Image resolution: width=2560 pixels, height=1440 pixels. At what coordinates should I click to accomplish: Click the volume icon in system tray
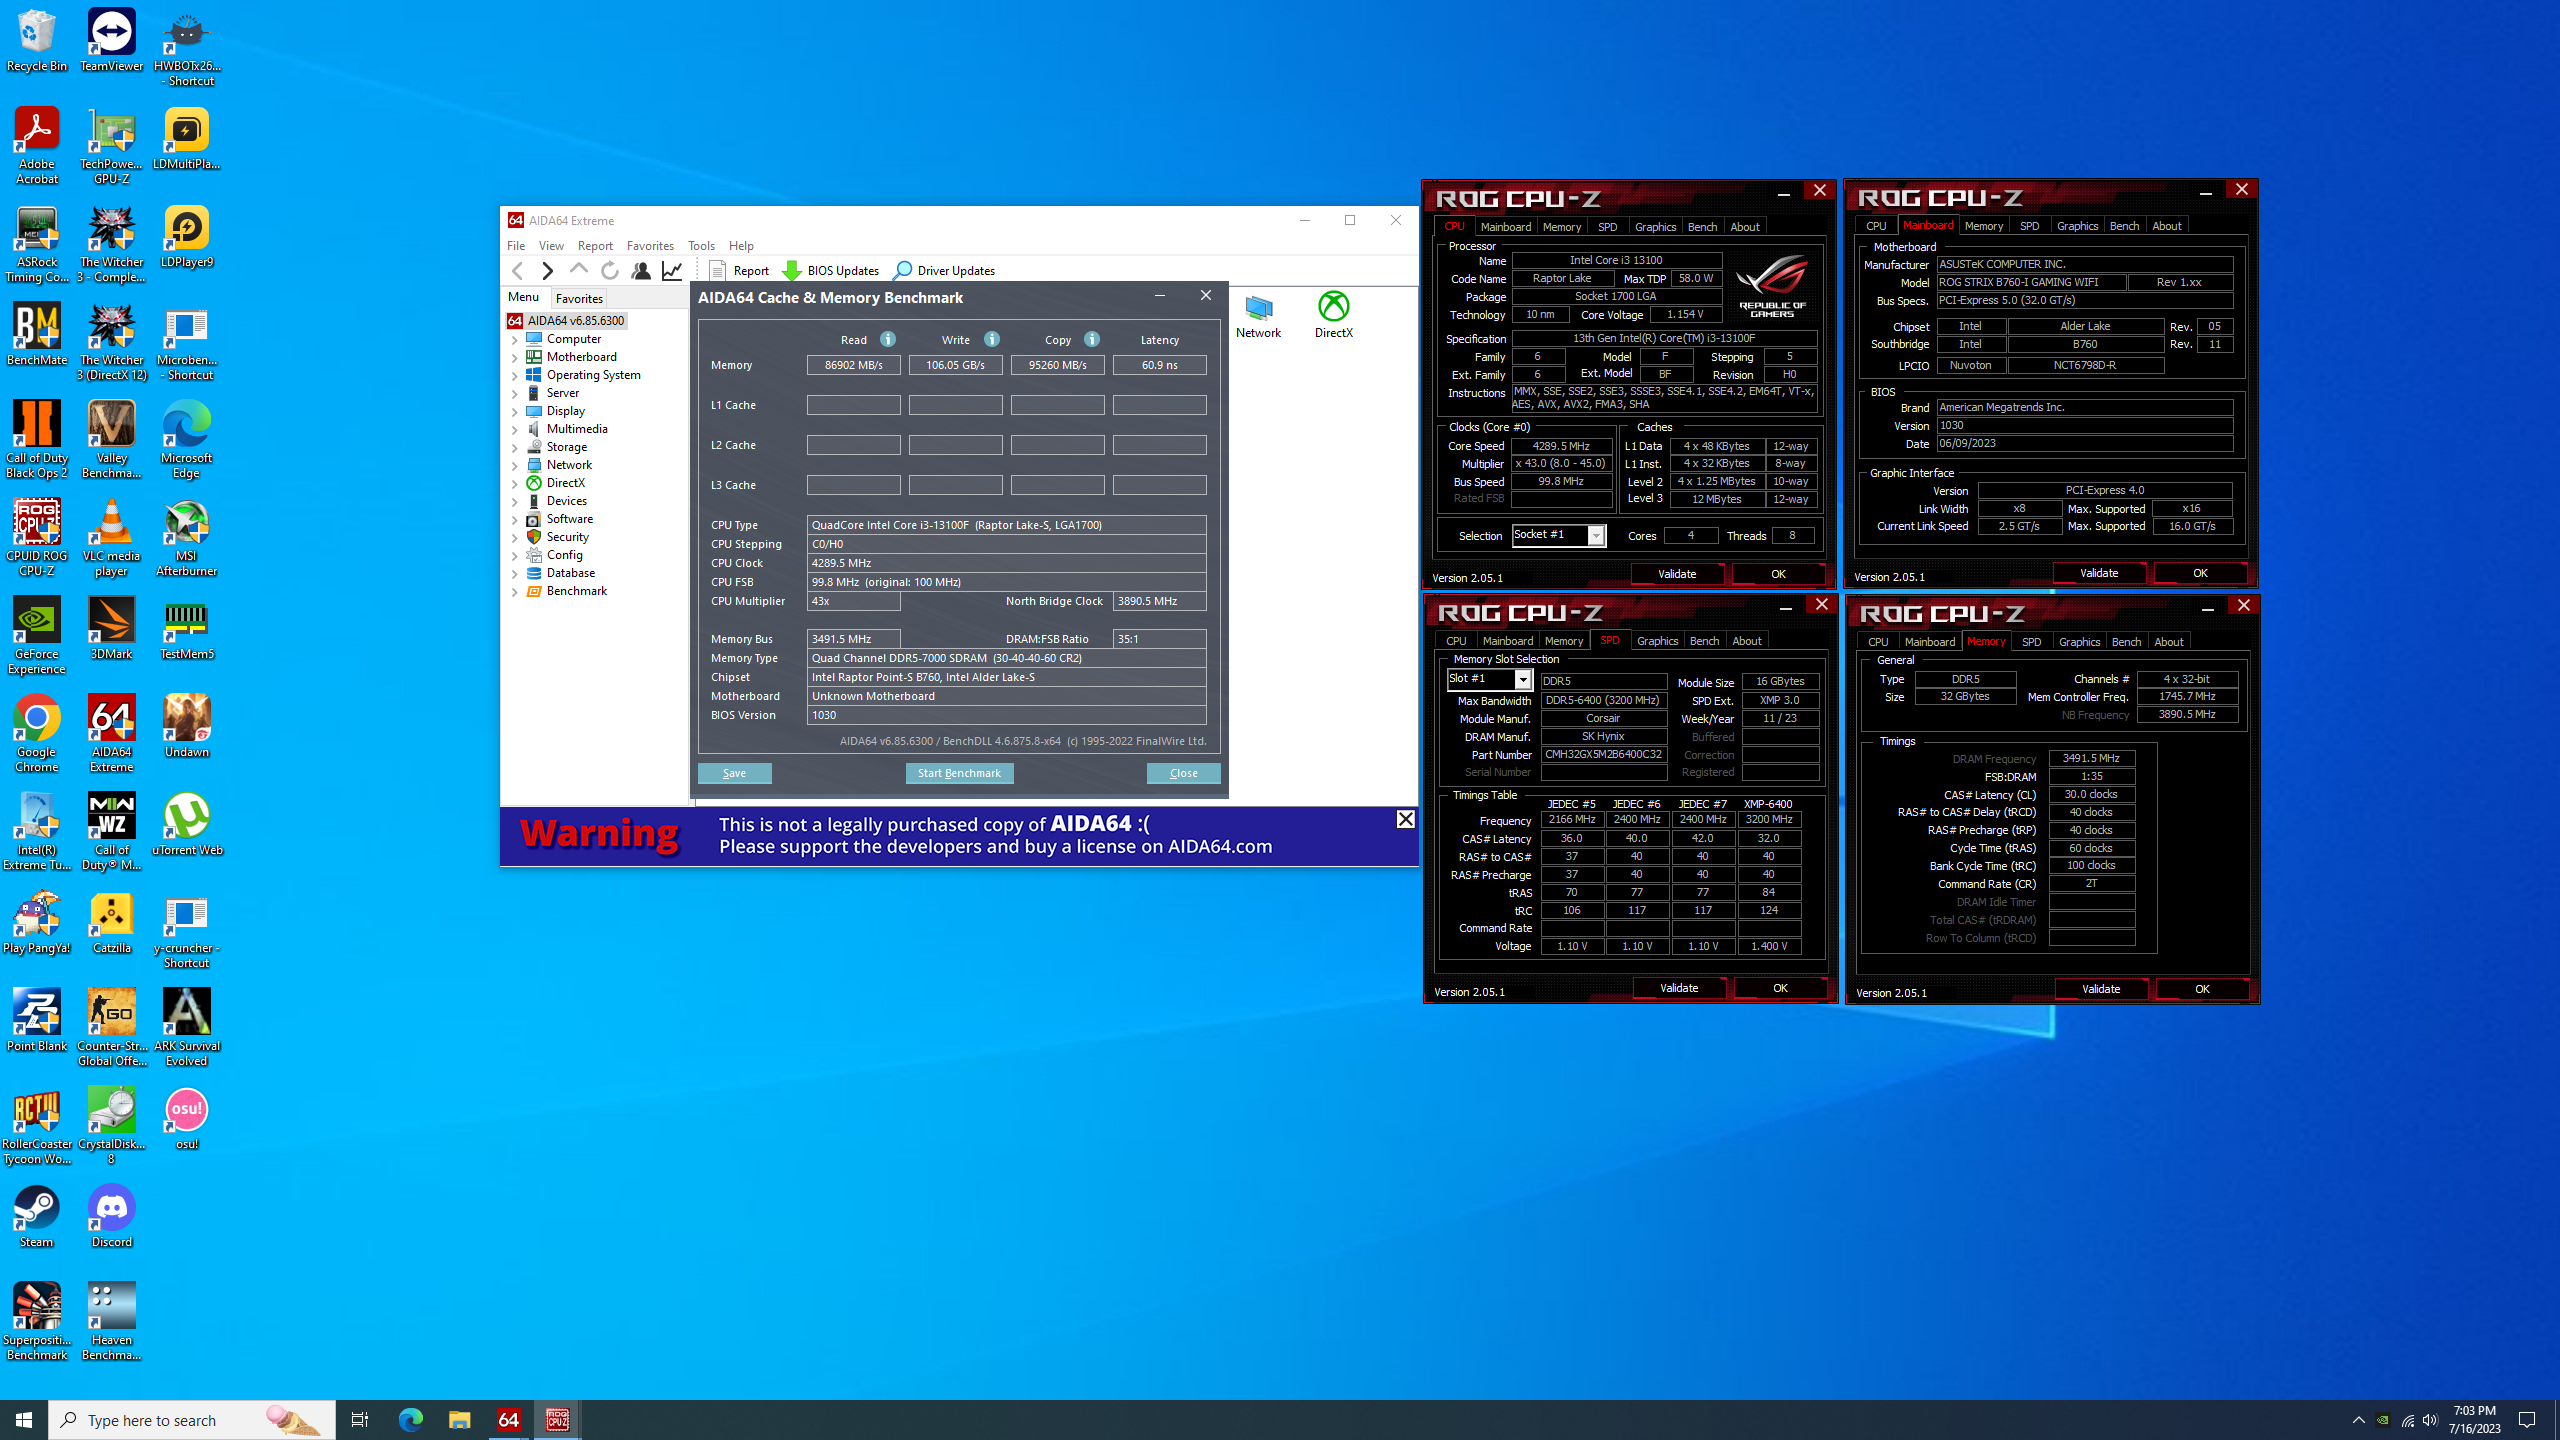tap(2430, 1420)
